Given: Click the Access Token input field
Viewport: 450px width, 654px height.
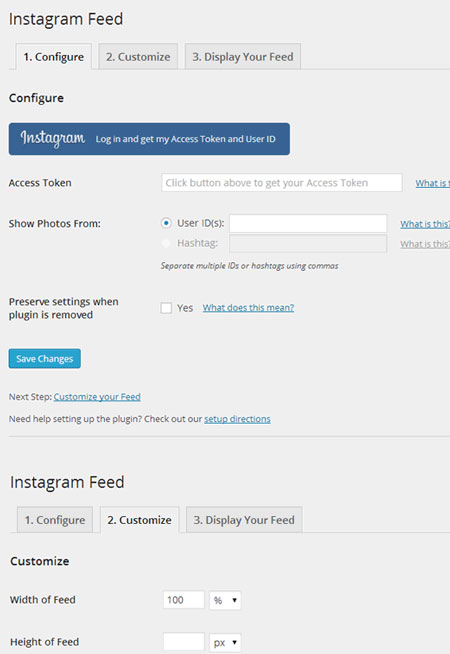Looking at the screenshot, I should pos(282,183).
